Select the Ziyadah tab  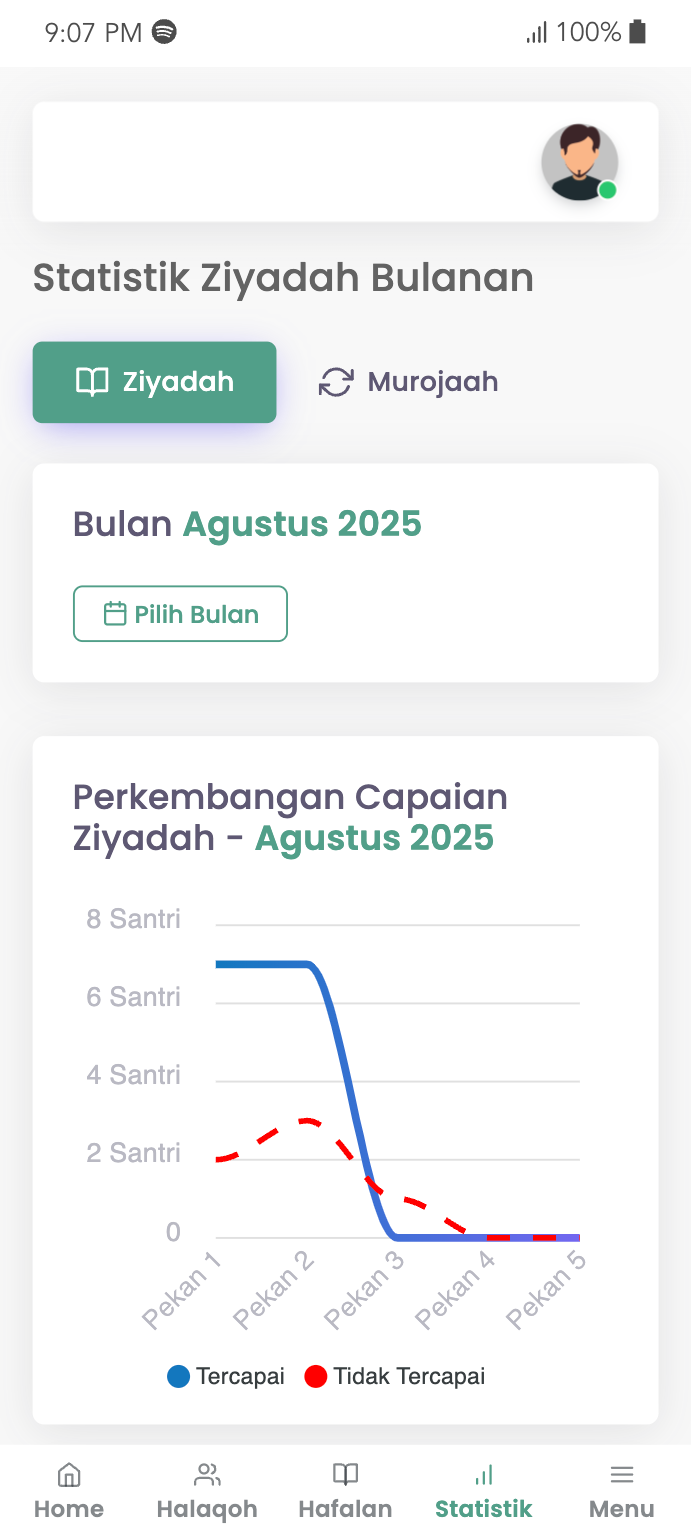click(154, 382)
